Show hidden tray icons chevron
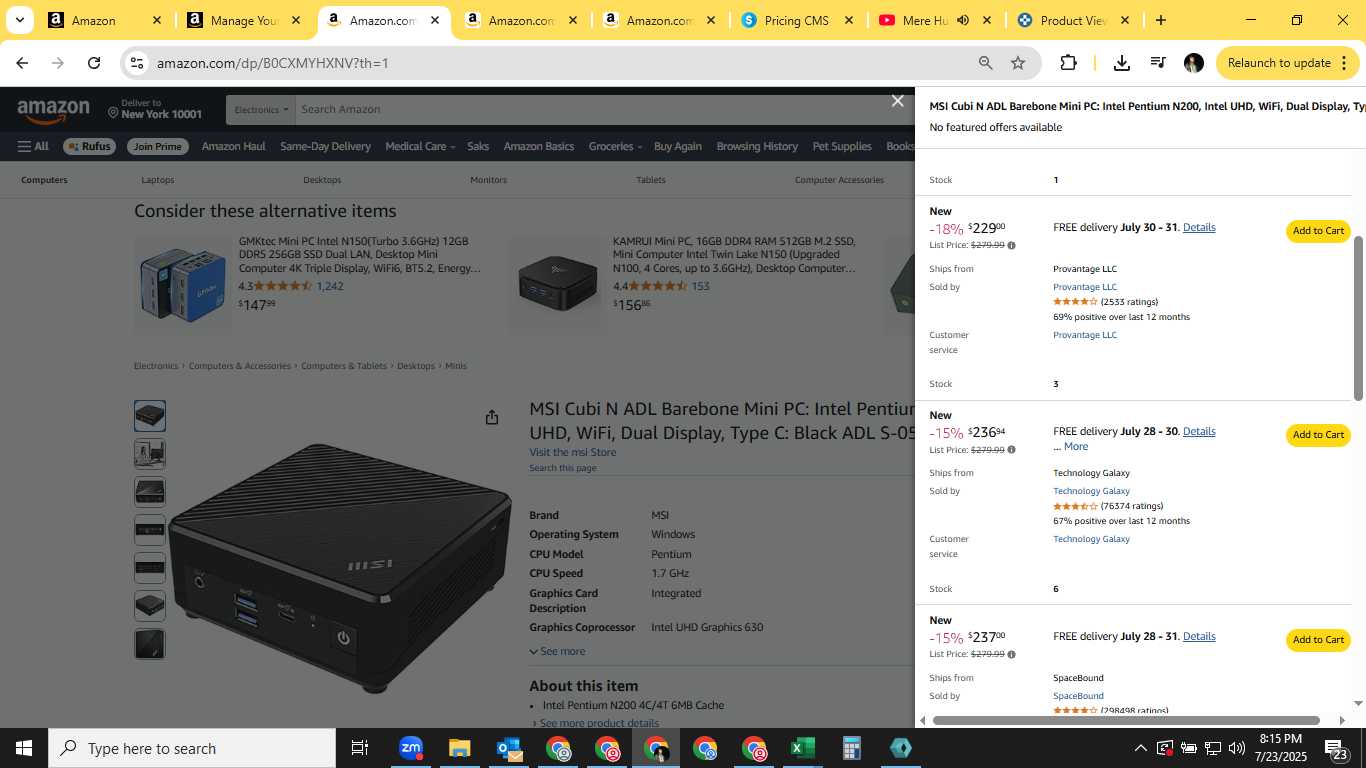This screenshot has width=1366, height=768. [x=1140, y=748]
